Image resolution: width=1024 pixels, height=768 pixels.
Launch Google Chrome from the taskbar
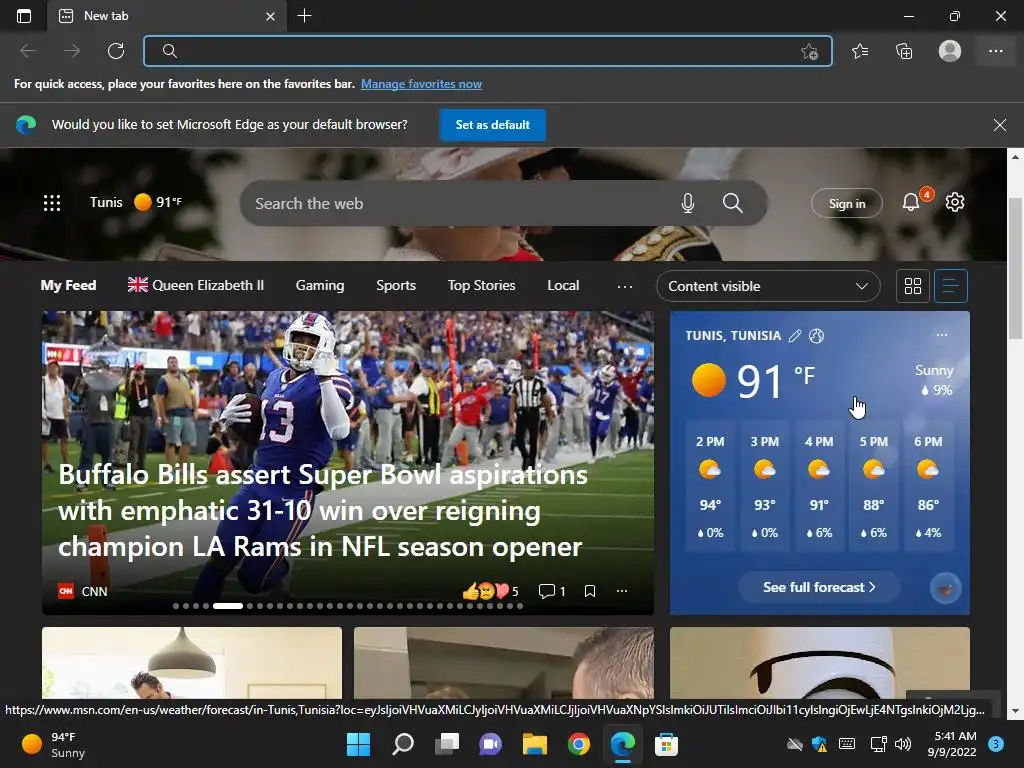point(579,744)
